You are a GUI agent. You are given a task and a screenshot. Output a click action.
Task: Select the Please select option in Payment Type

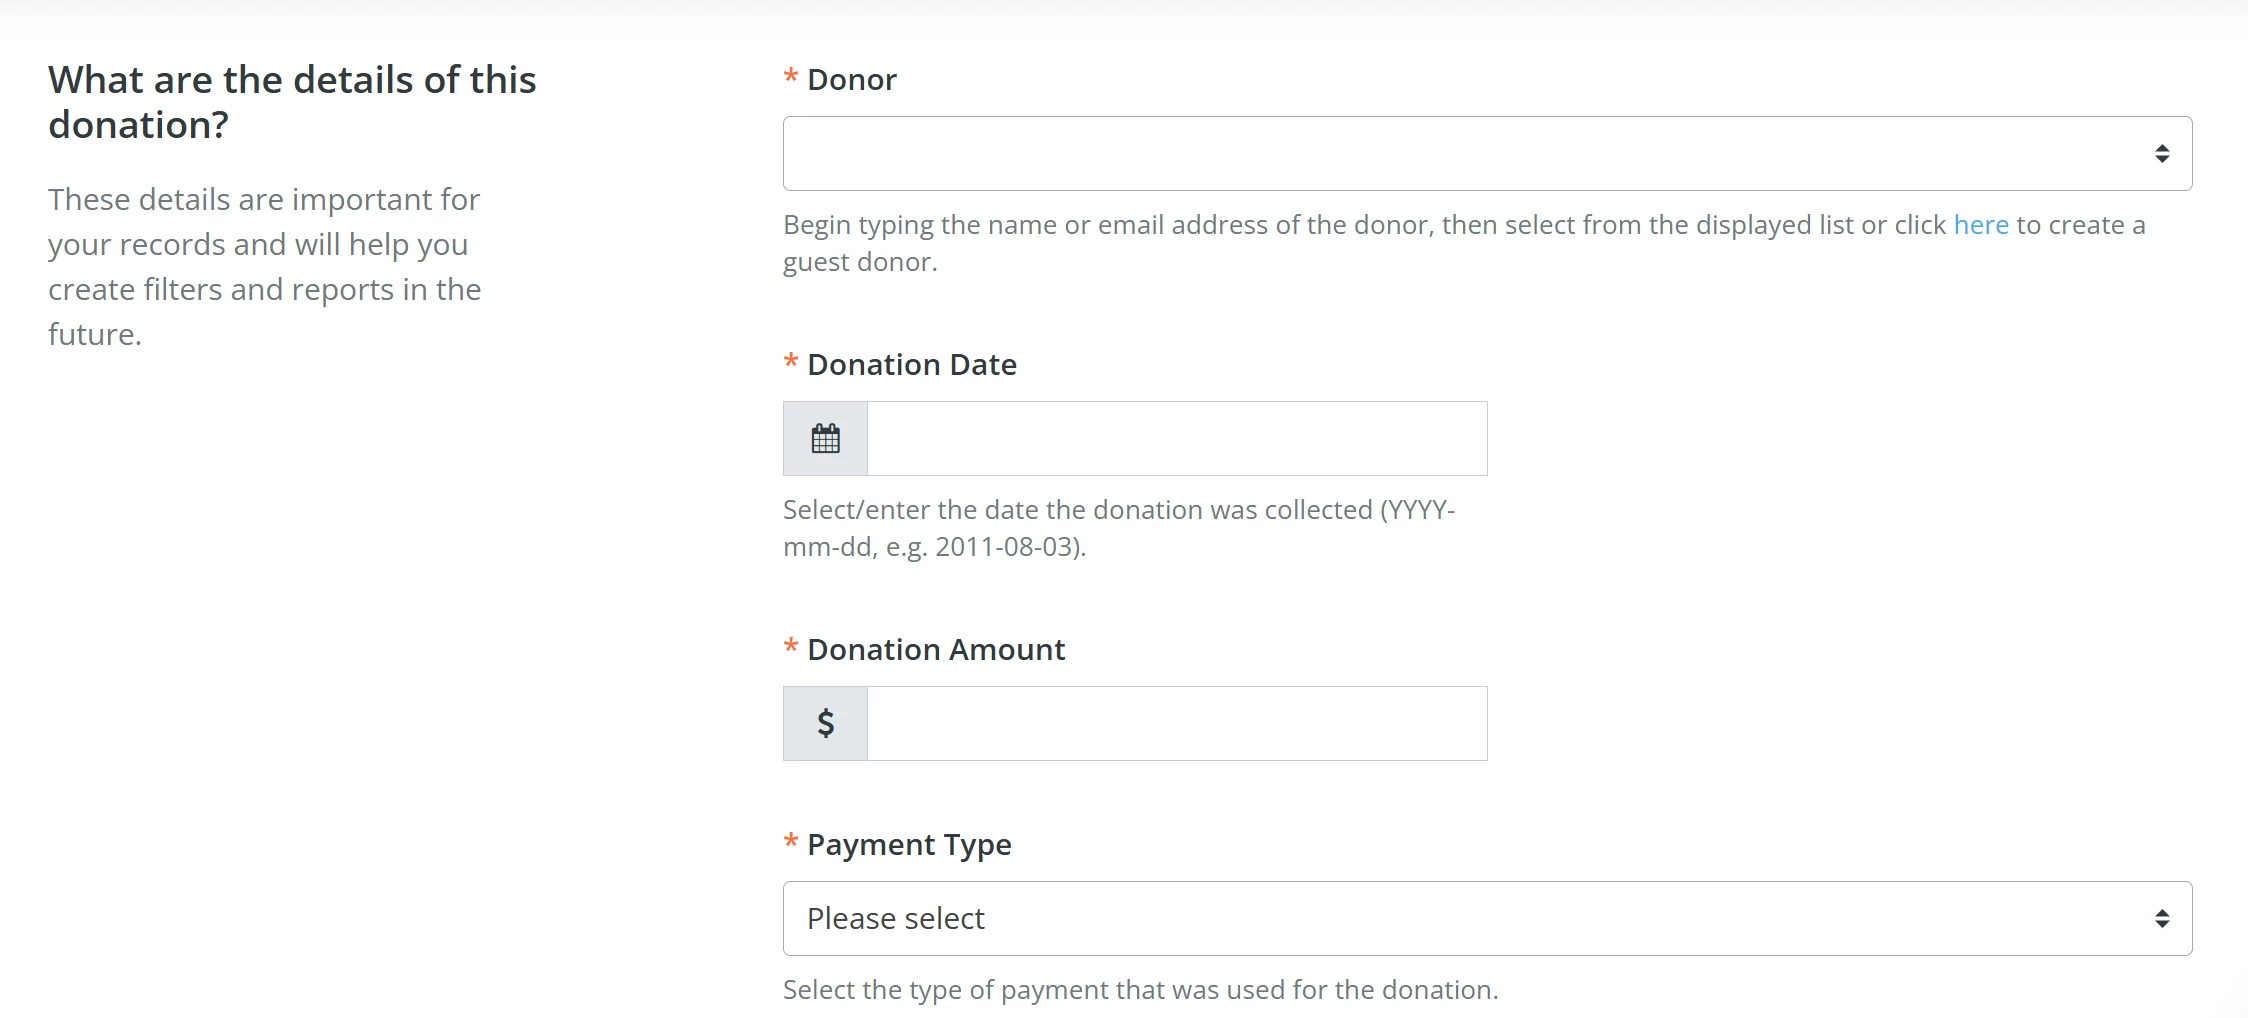896,917
